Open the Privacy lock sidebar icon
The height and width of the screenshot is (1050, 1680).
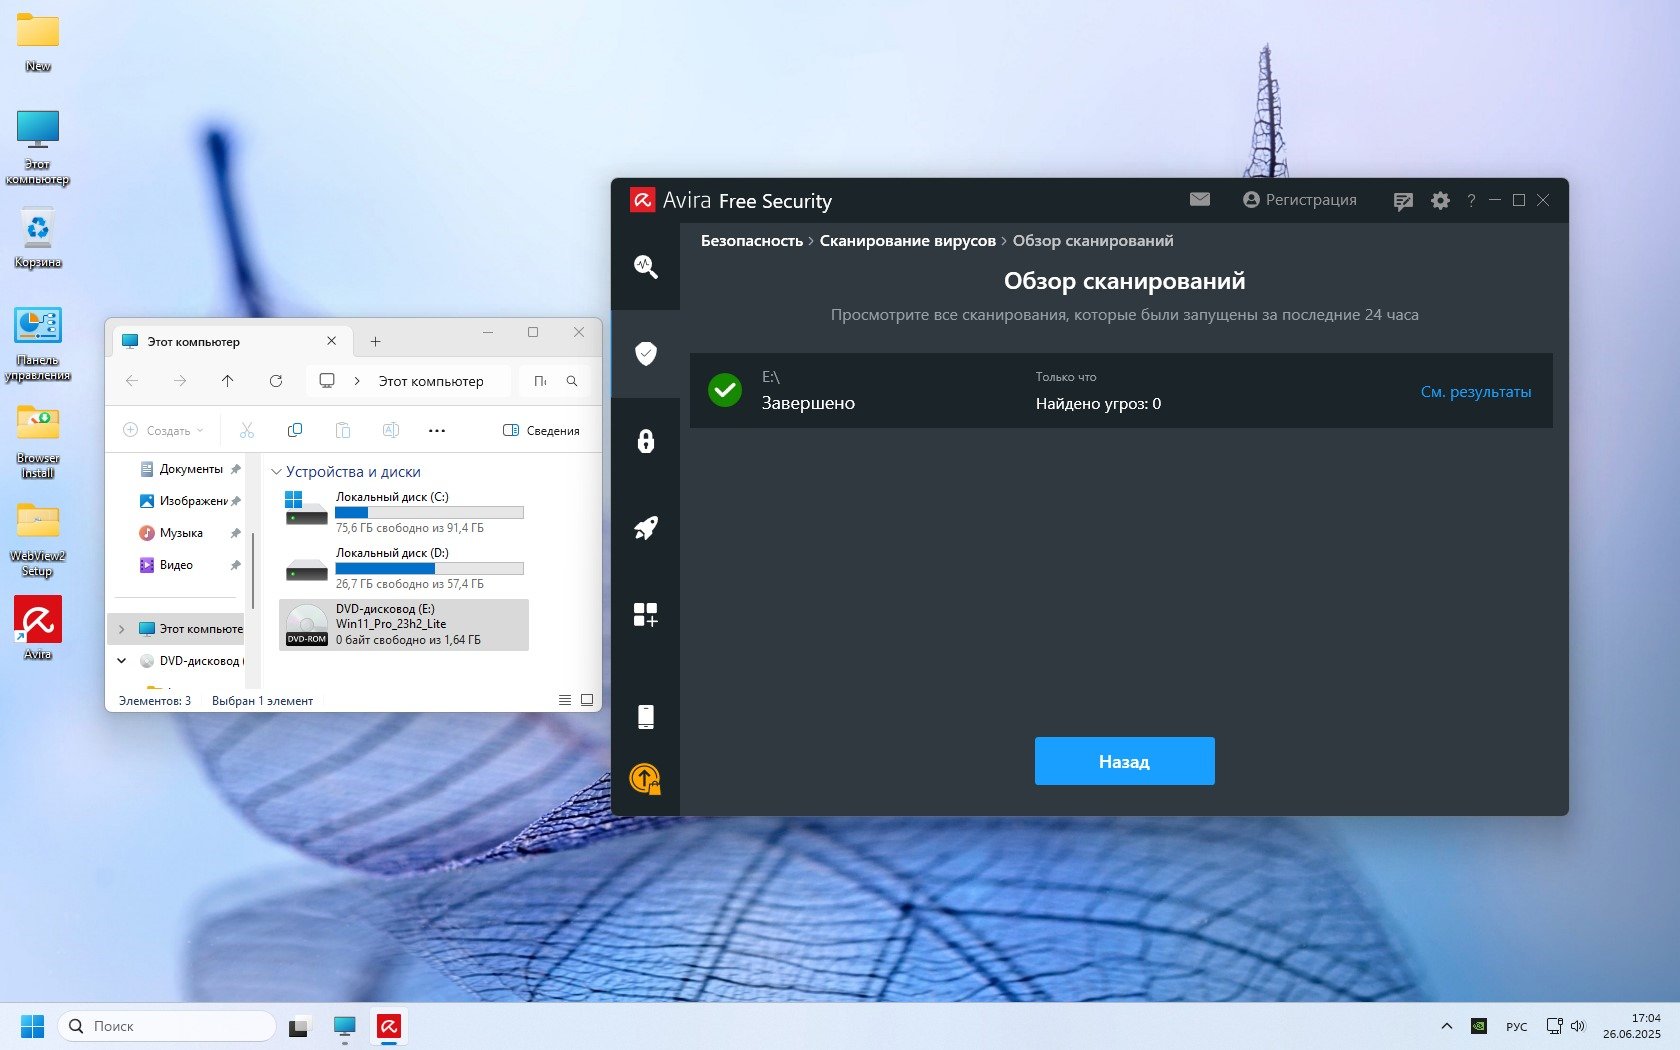[x=645, y=441]
